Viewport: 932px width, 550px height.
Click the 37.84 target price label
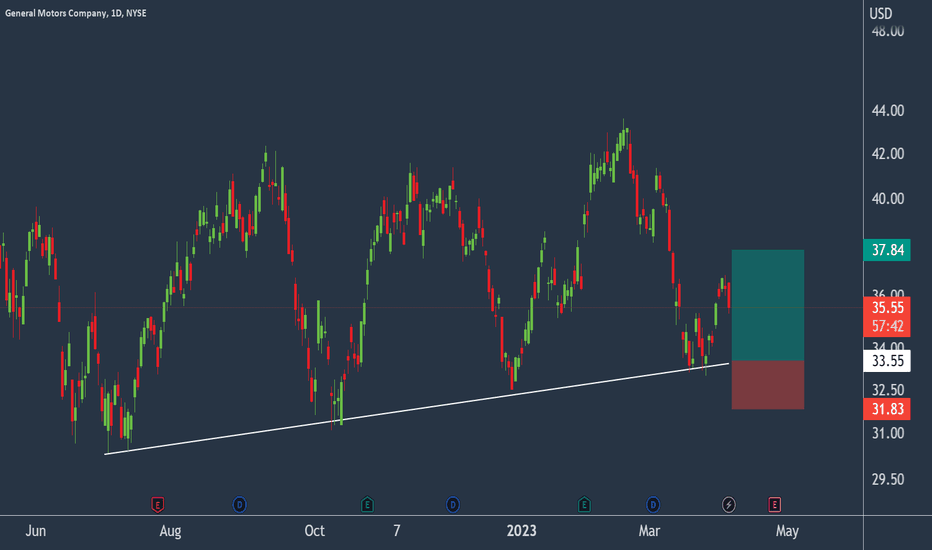pos(887,250)
